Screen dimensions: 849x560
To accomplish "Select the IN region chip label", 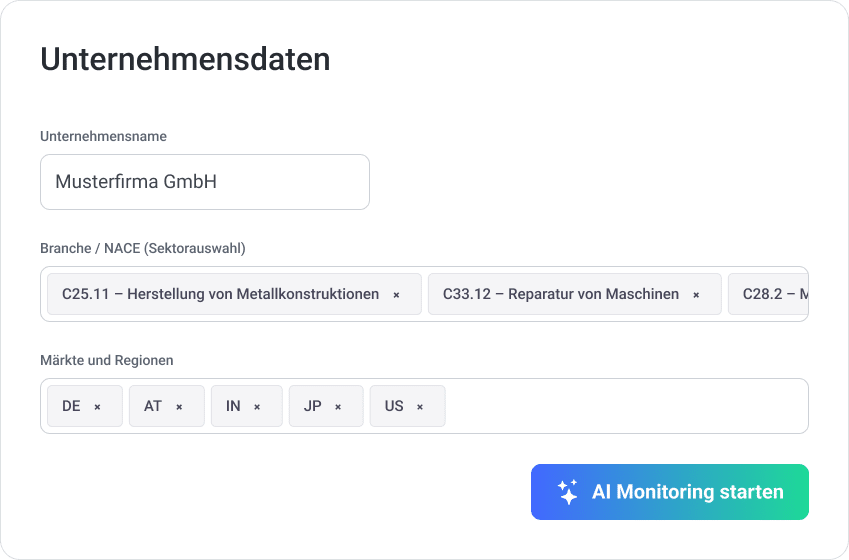I will pyautogui.click(x=233, y=406).
